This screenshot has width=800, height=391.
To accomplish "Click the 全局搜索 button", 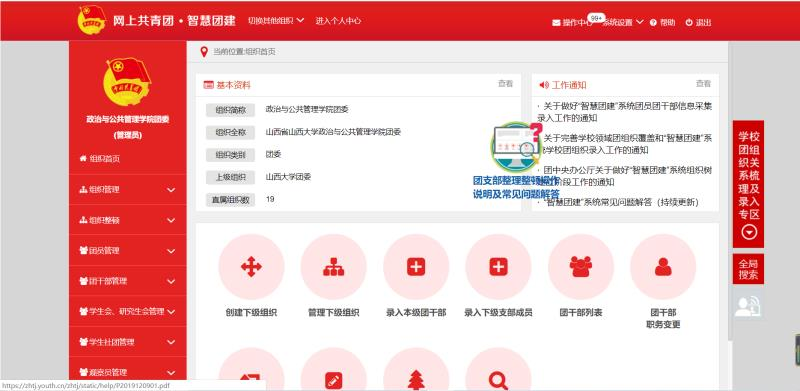I will (748, 270).
